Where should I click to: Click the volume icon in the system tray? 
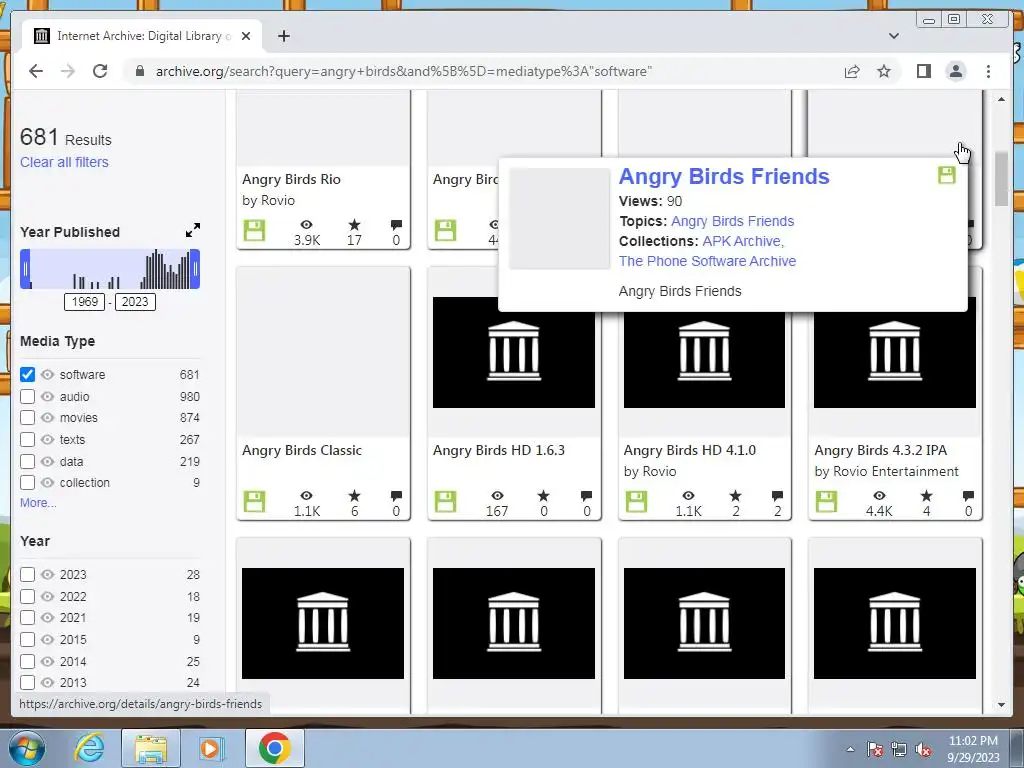tap(923, 749)
